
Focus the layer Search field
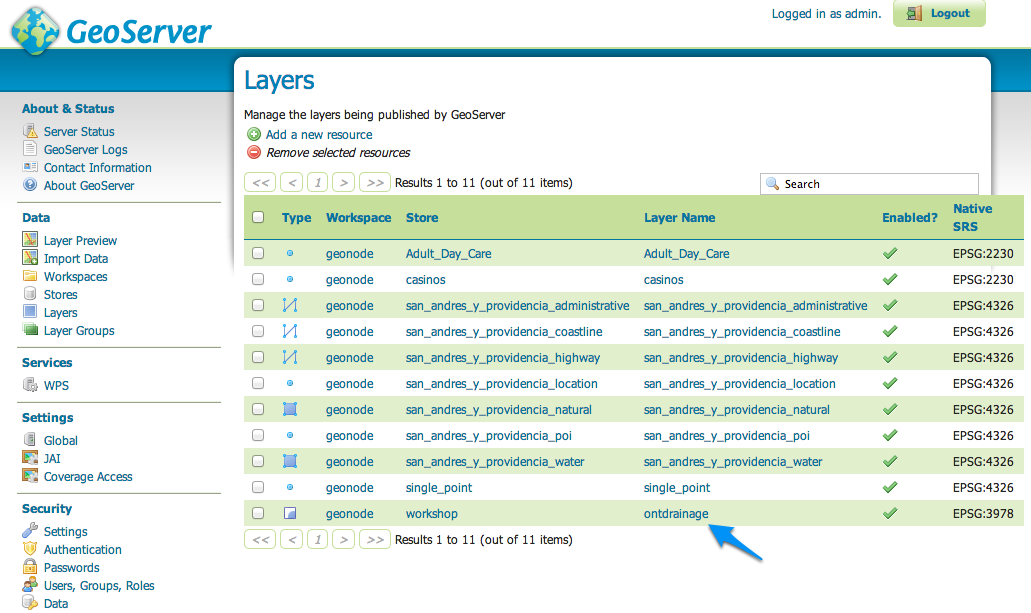(869, 184)
